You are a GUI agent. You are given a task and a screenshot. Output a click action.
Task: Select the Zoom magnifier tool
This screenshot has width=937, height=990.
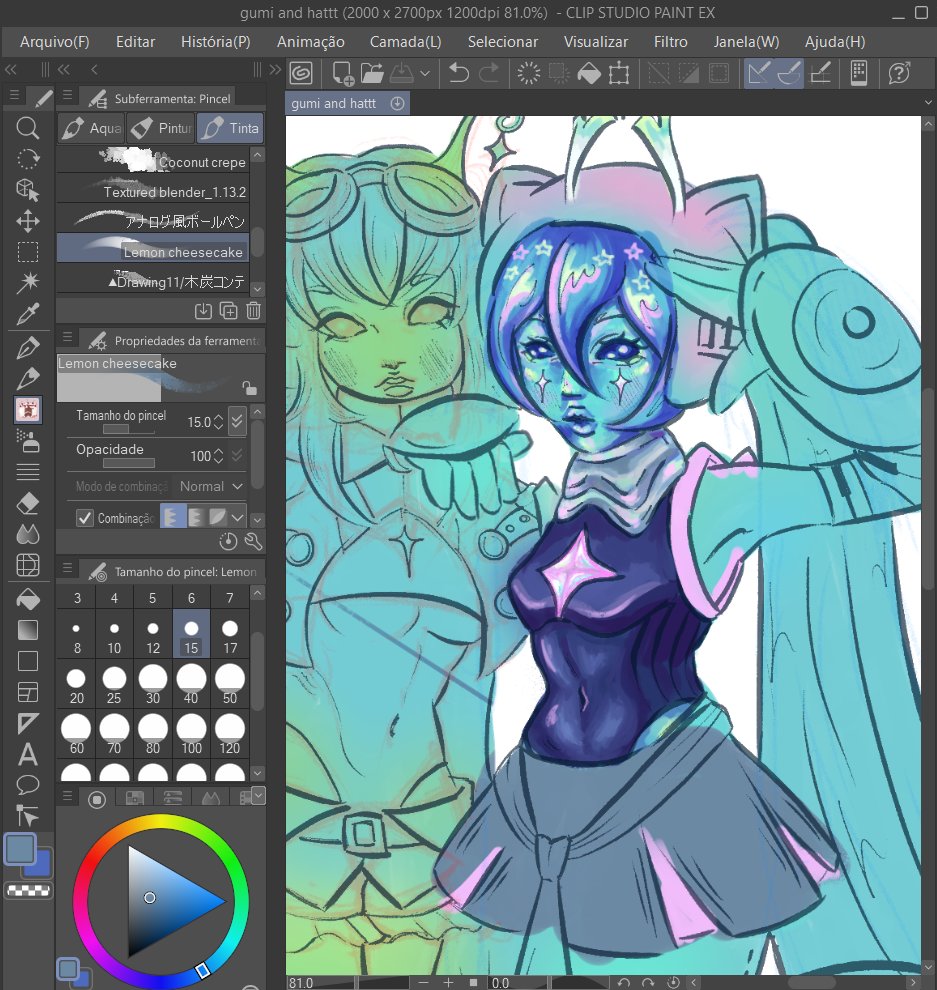click(x=27, y=128)
